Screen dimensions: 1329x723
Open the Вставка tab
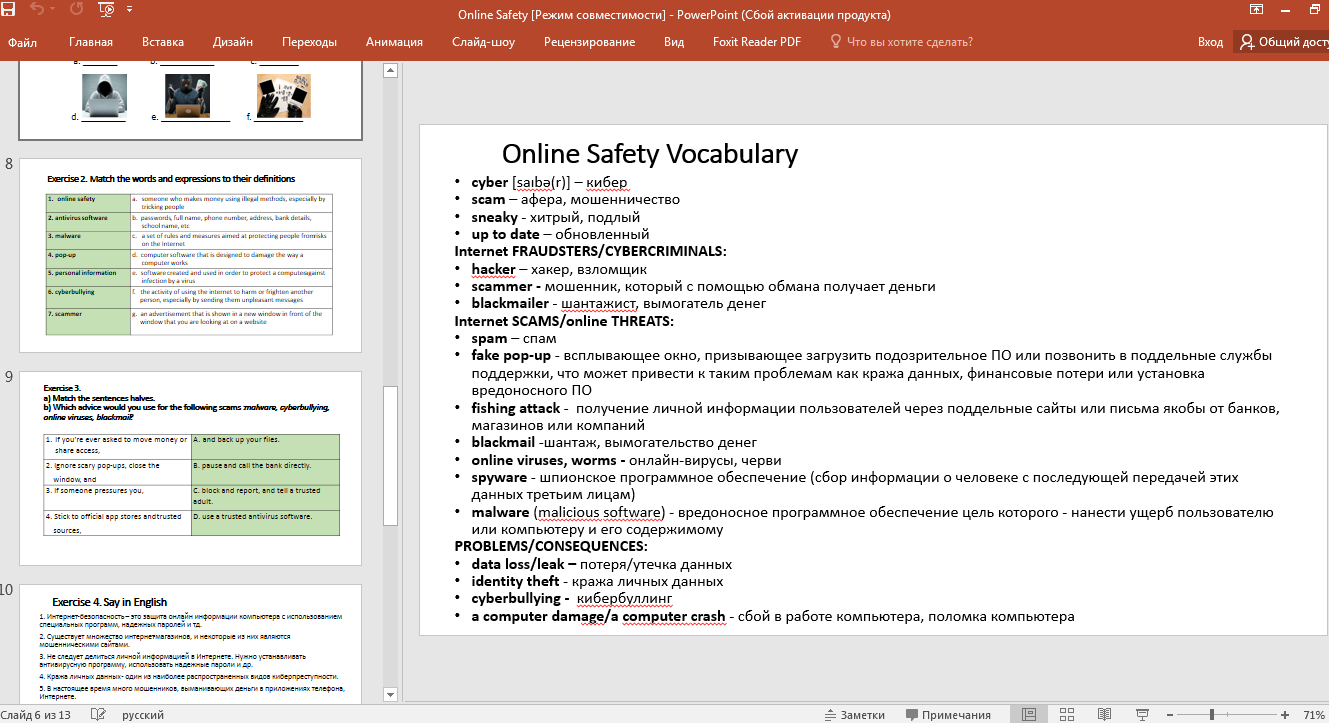(163, 42)
